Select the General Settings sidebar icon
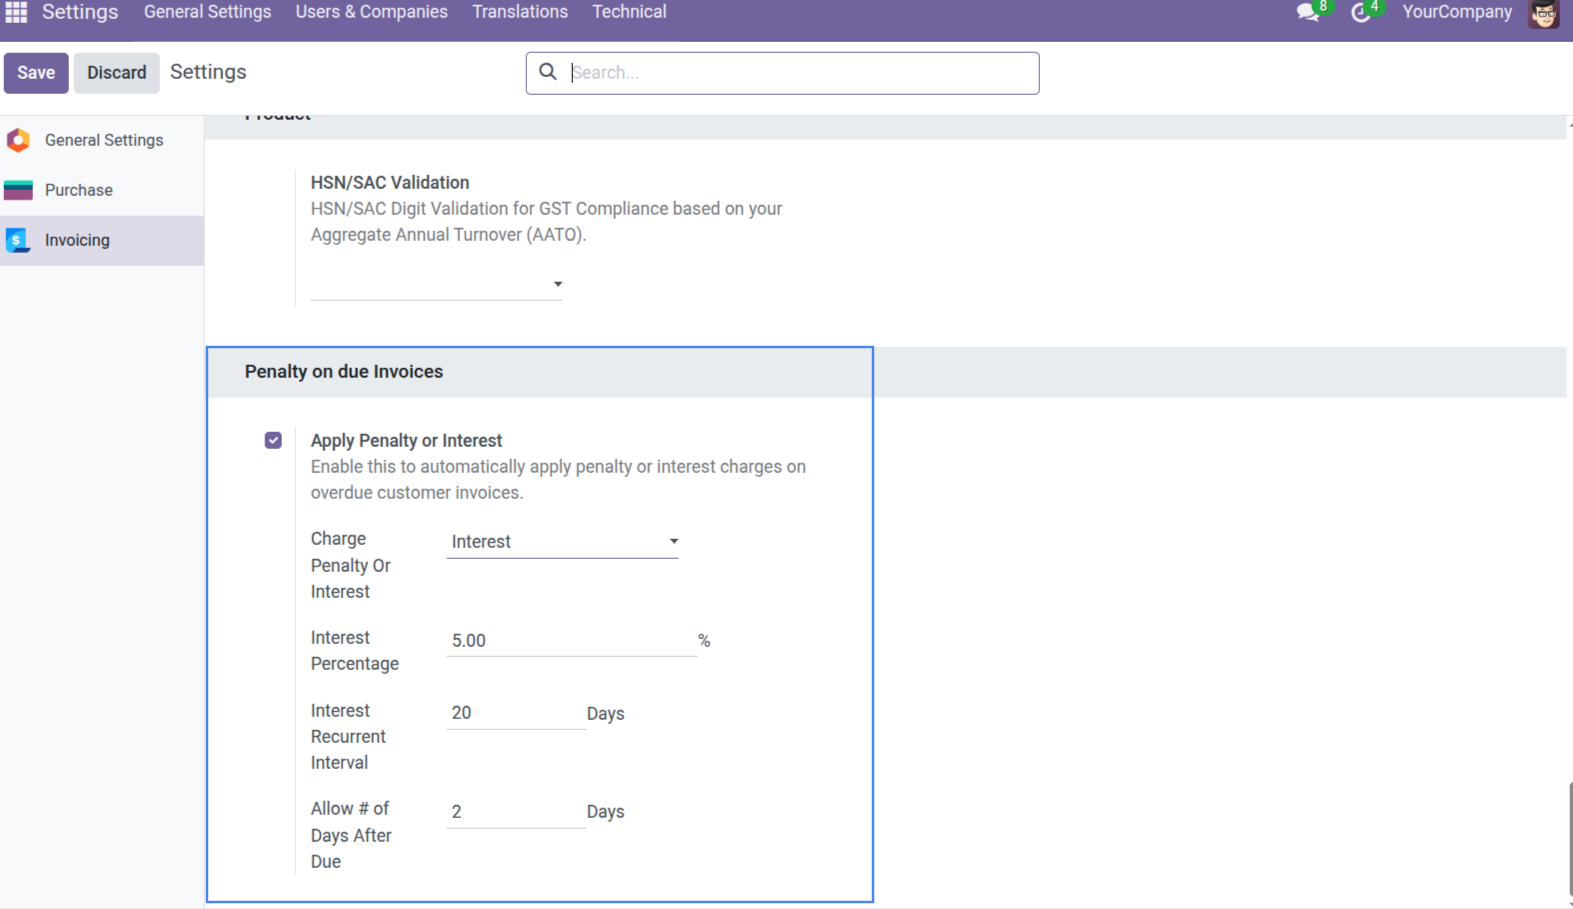This screenshot has width=1573, height=909. click(x=18, y=140)
